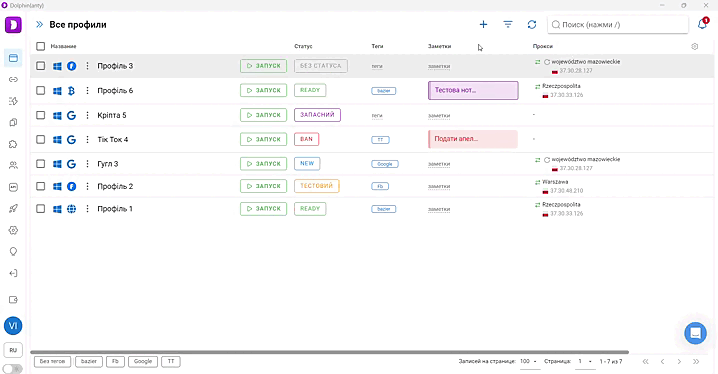Launch Профіль 1 with Запуск button
Screen dimensions: 718x374
(x=263, y=209)
